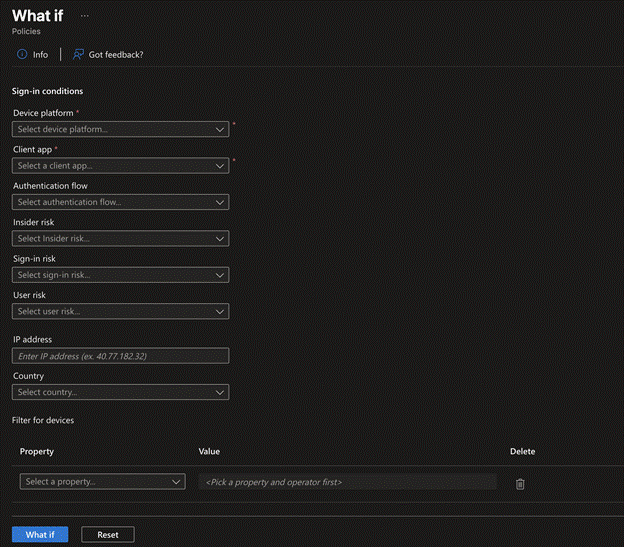Screen dimensions: 624x547
Task: Open the Country dropdown
Action: (x=120, y=392)
